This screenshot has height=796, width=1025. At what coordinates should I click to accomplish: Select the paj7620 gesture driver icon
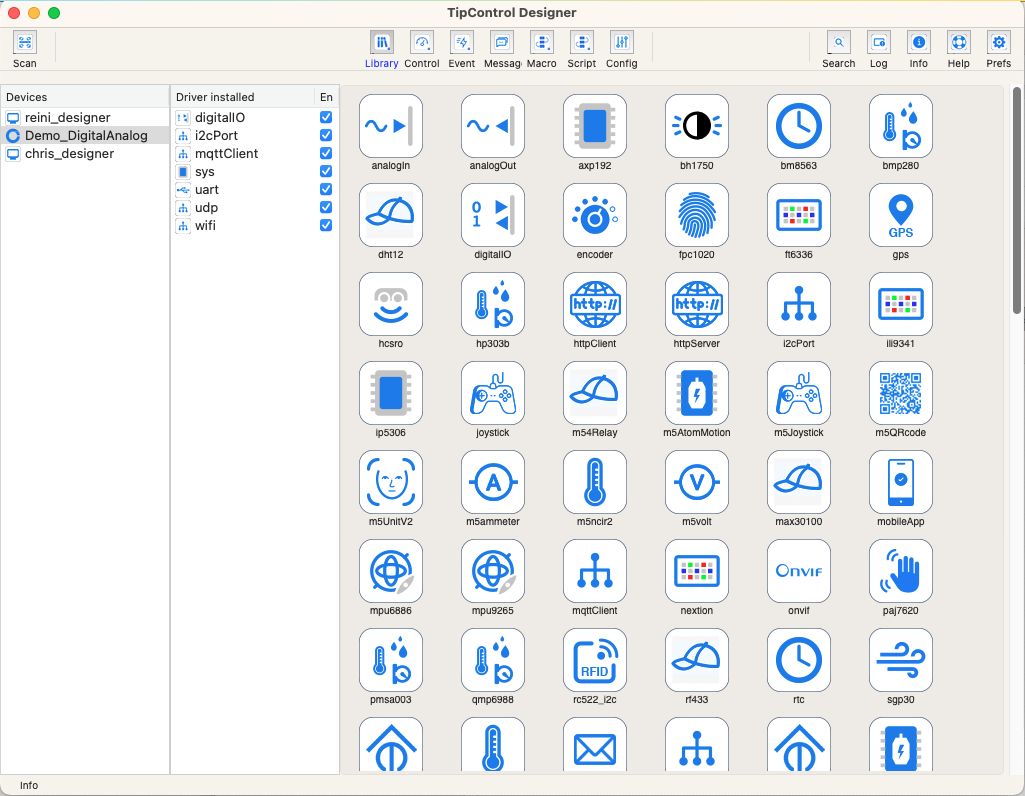901,572
